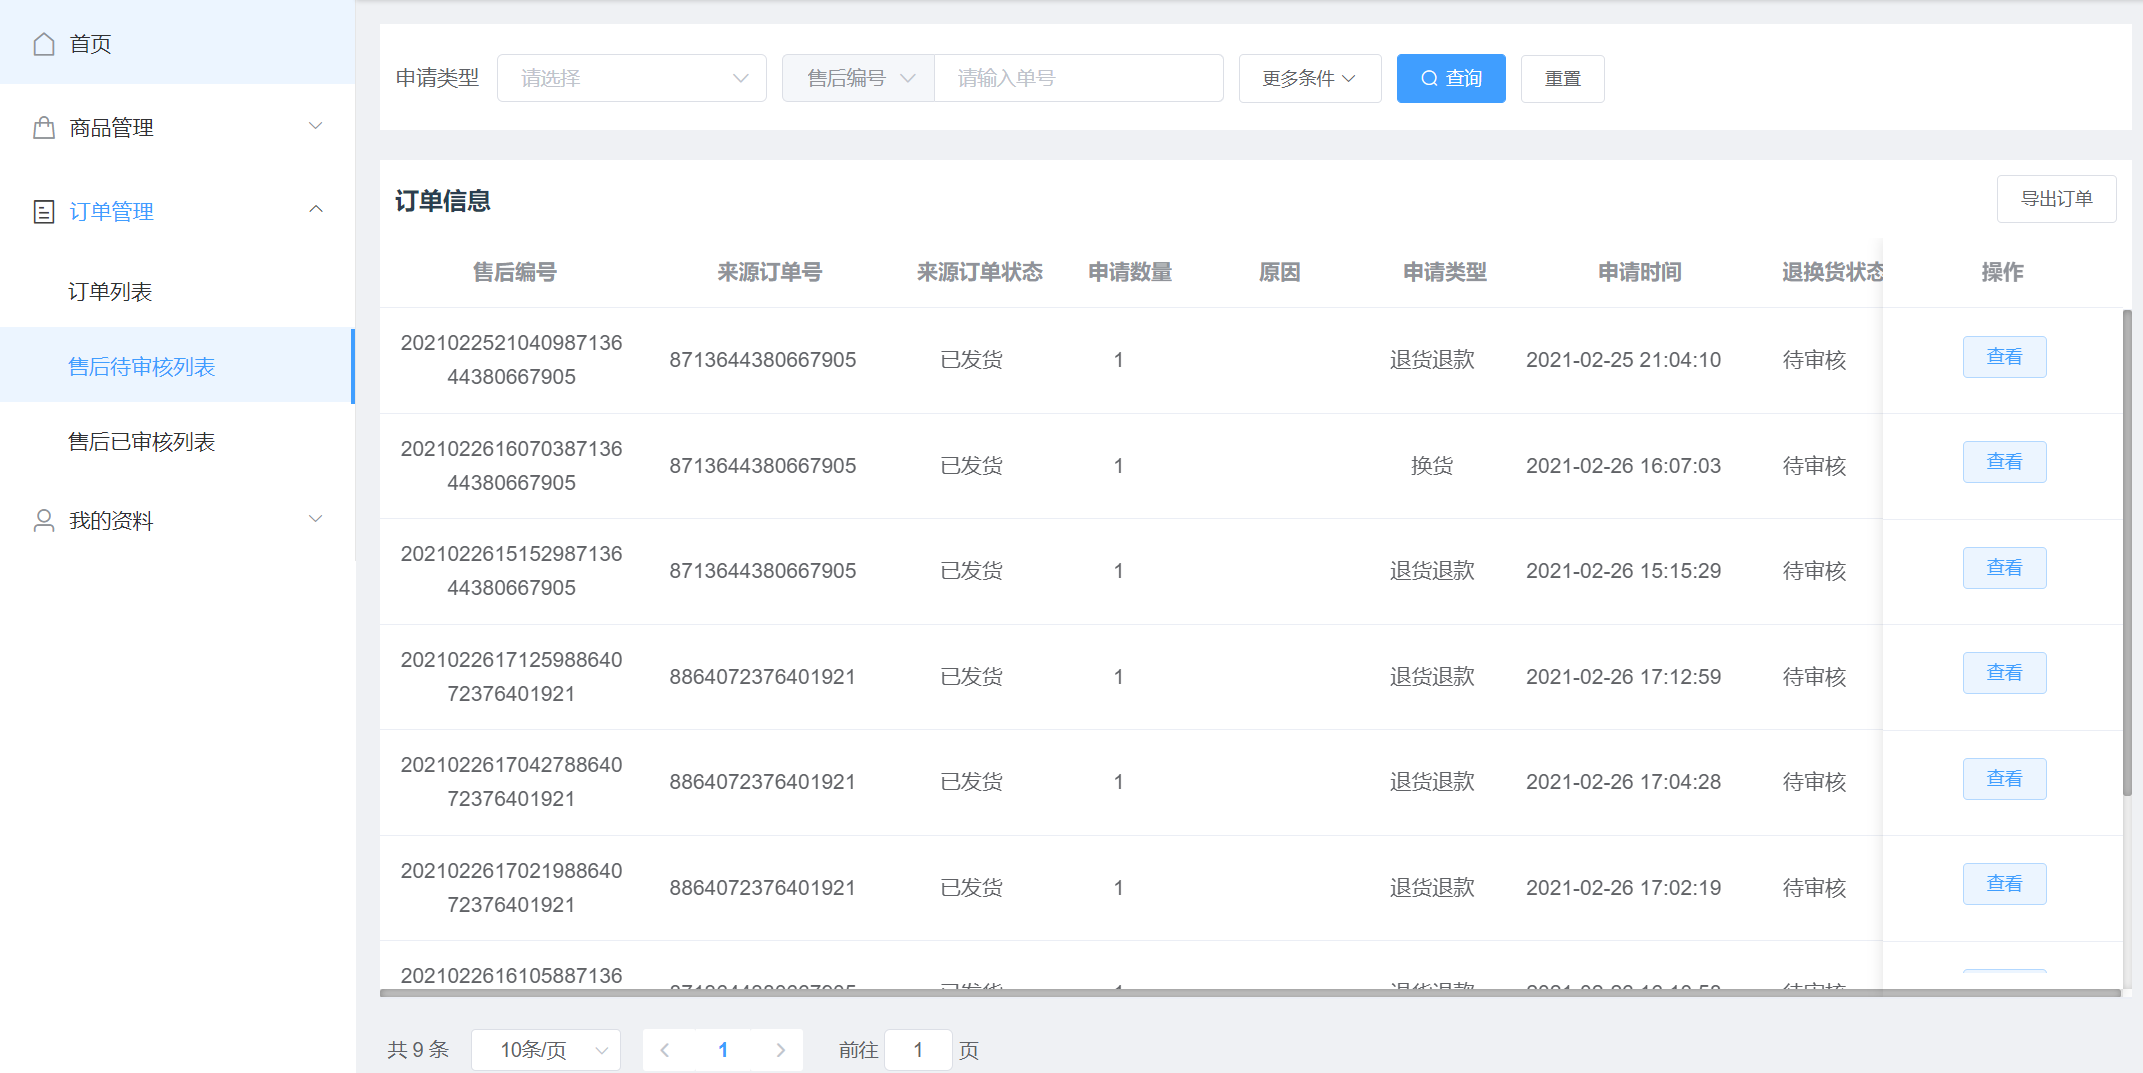Click 售后编号 2021022617125988640 cell
The width and height of the screenshot is (2143, 1073).
point(511,677)
